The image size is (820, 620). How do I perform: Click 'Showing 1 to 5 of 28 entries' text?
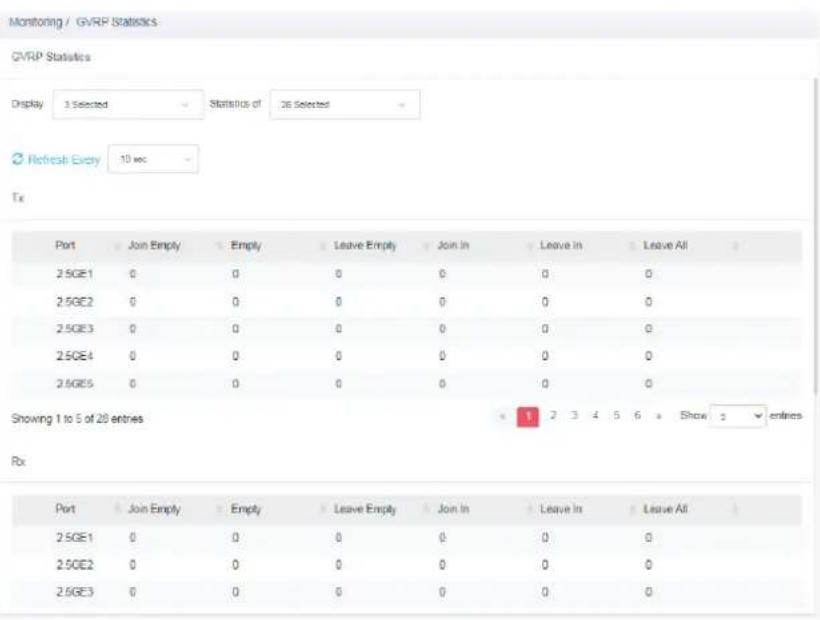point(77,419)
